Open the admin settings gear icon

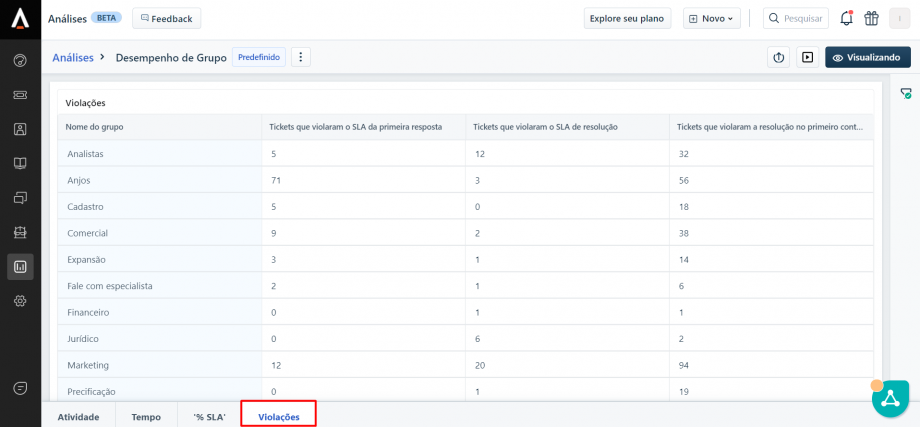point(20,301)
